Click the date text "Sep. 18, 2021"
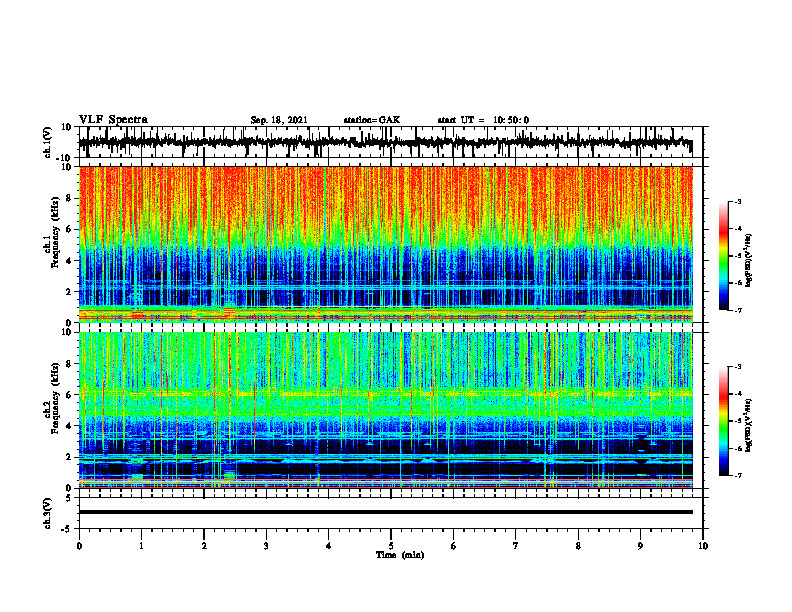792x612 pixels. pyautogui.click(x=279, y=120)
